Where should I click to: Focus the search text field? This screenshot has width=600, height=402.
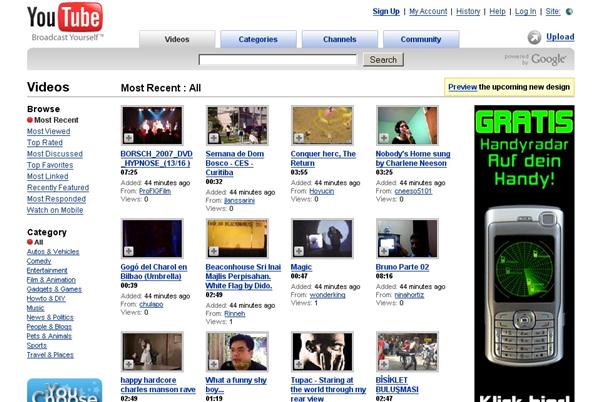[x=277, y=60]
